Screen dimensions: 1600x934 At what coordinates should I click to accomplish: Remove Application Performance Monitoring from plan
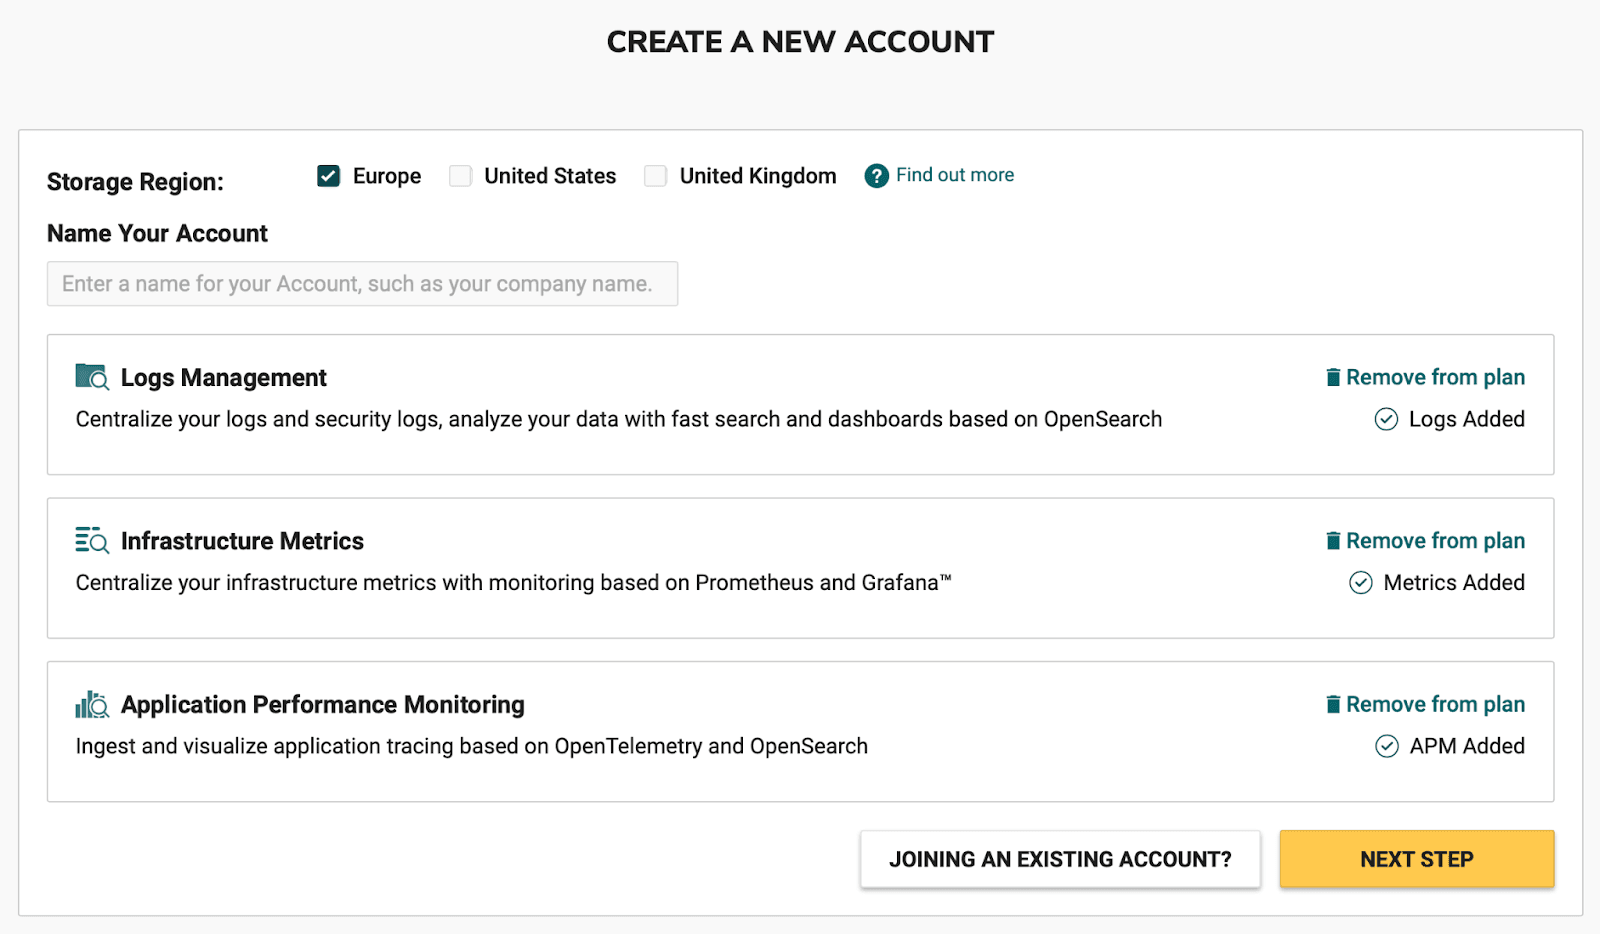pos(1435,704)
